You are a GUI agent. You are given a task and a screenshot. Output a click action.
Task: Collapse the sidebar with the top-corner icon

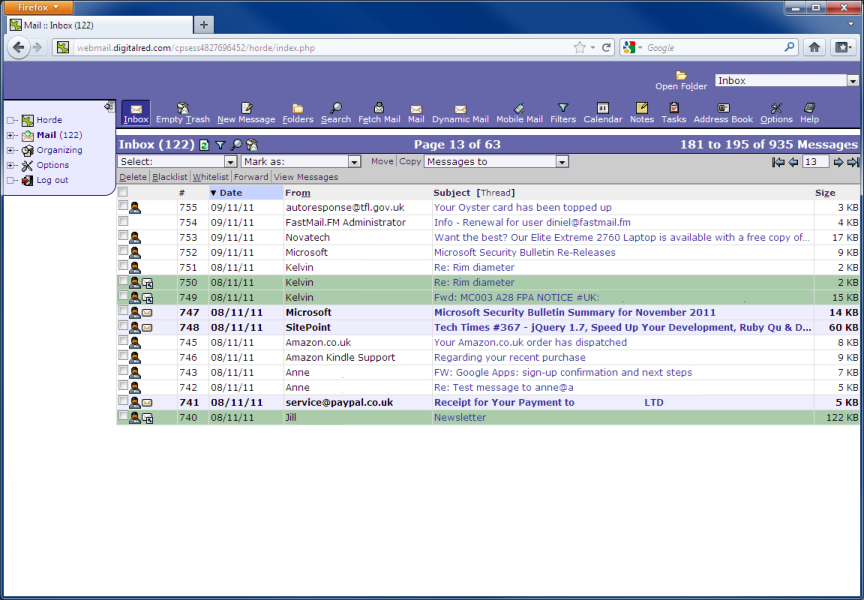coord(109,107)
